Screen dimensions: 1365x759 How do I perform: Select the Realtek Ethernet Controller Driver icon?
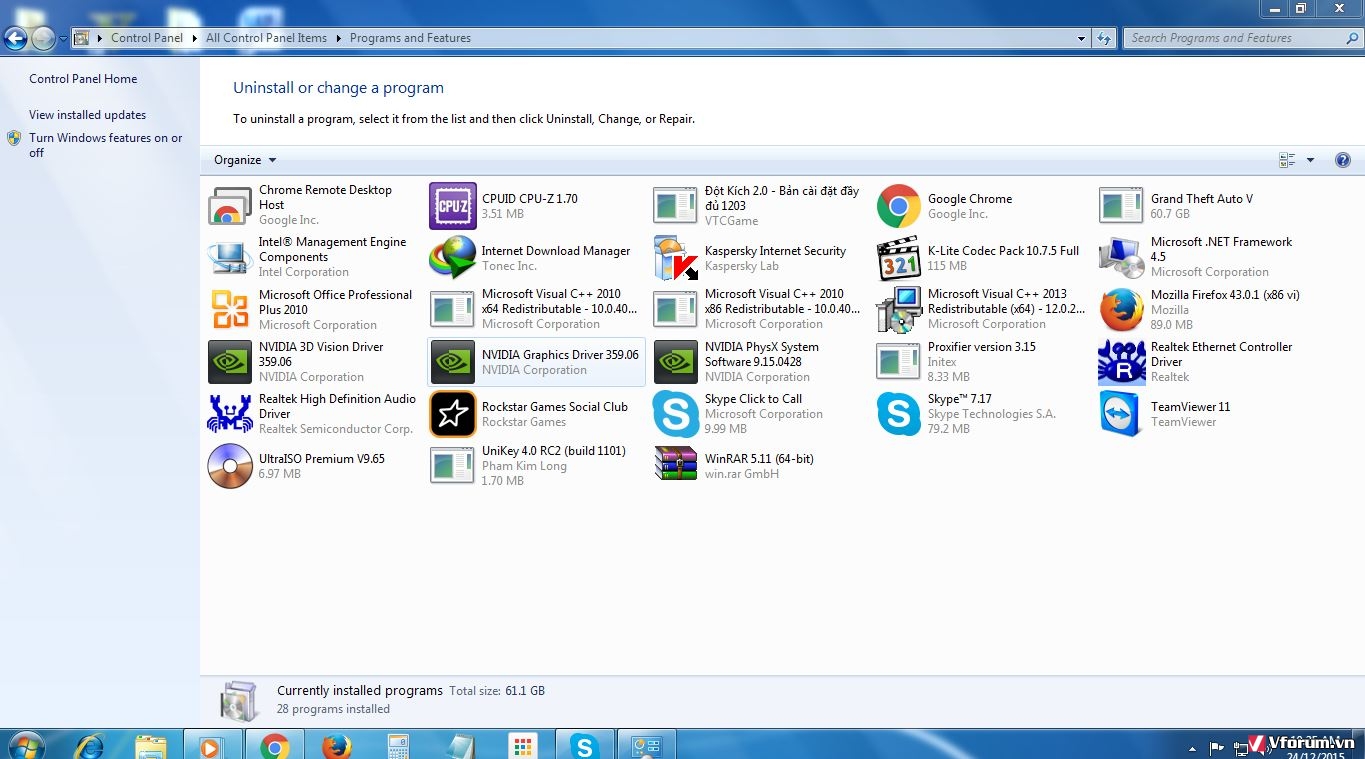point(1121,362)
